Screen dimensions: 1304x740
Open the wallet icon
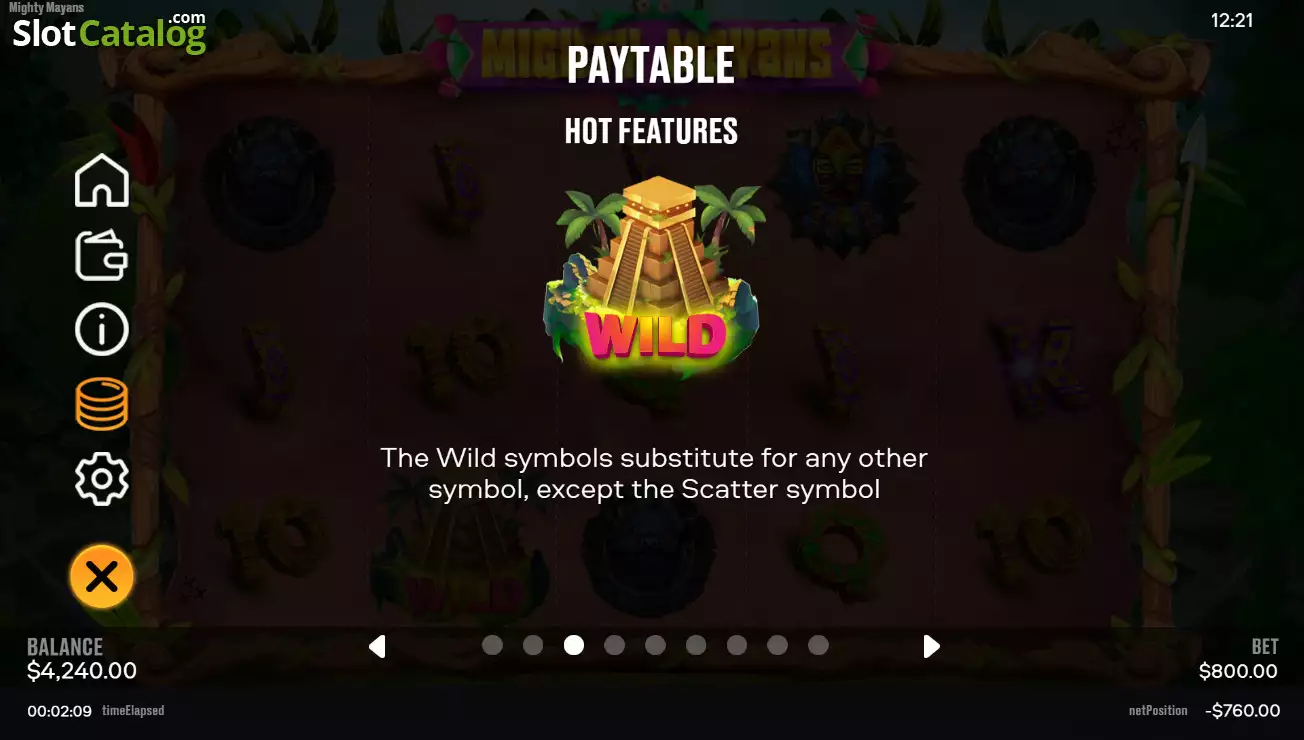tap(102, 255)
